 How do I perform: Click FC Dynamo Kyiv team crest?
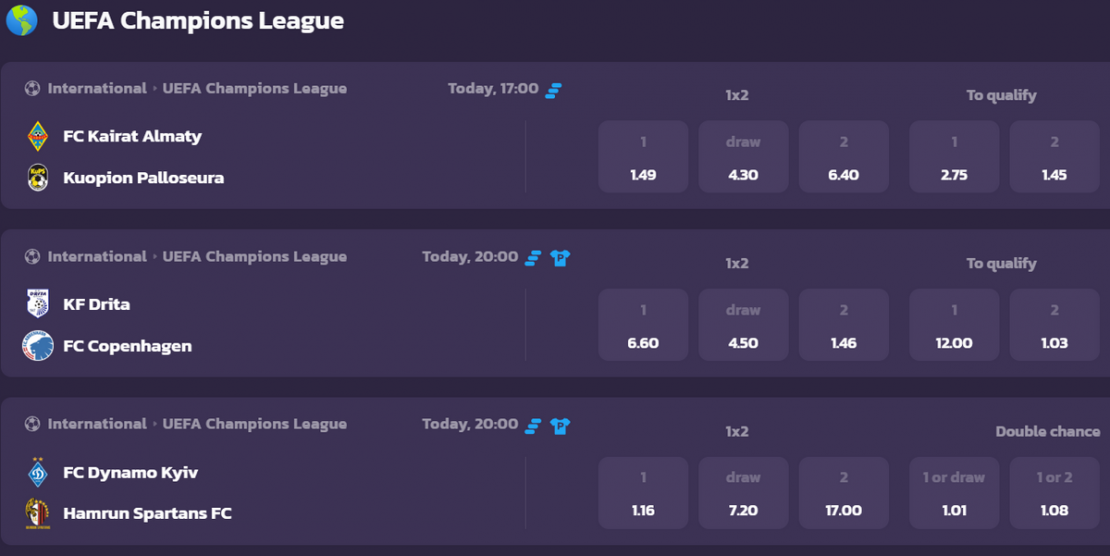pos(38,472)
